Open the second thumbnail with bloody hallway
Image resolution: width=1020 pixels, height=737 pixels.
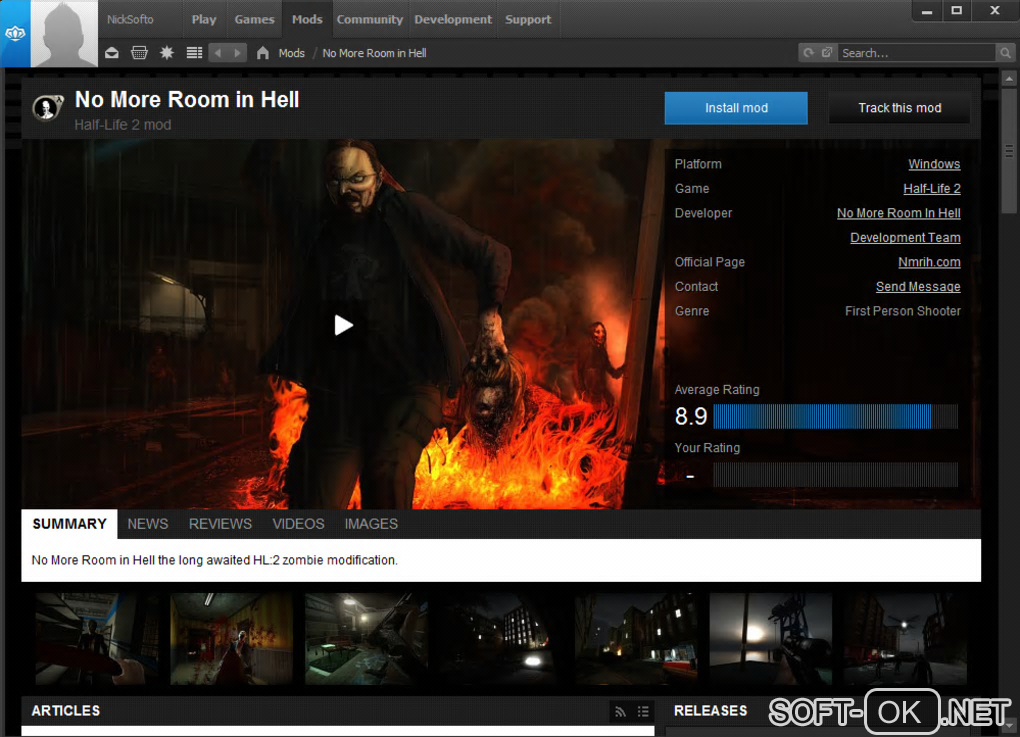click(231, 639)
